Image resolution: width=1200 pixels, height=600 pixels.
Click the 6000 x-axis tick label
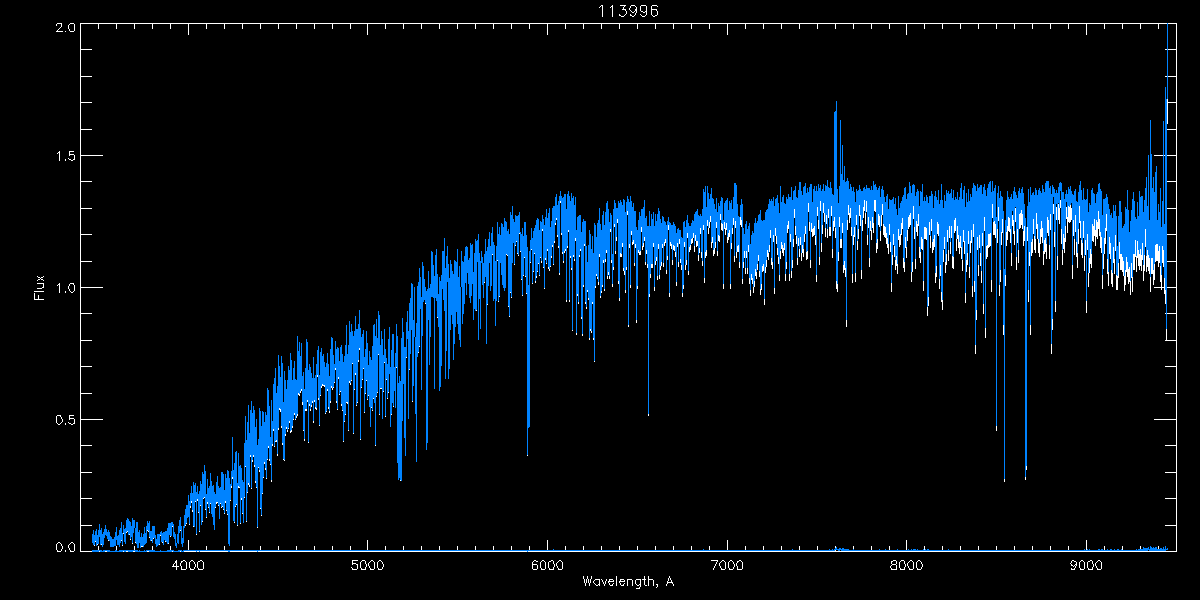pyautogui.click(x=547, y=565)
